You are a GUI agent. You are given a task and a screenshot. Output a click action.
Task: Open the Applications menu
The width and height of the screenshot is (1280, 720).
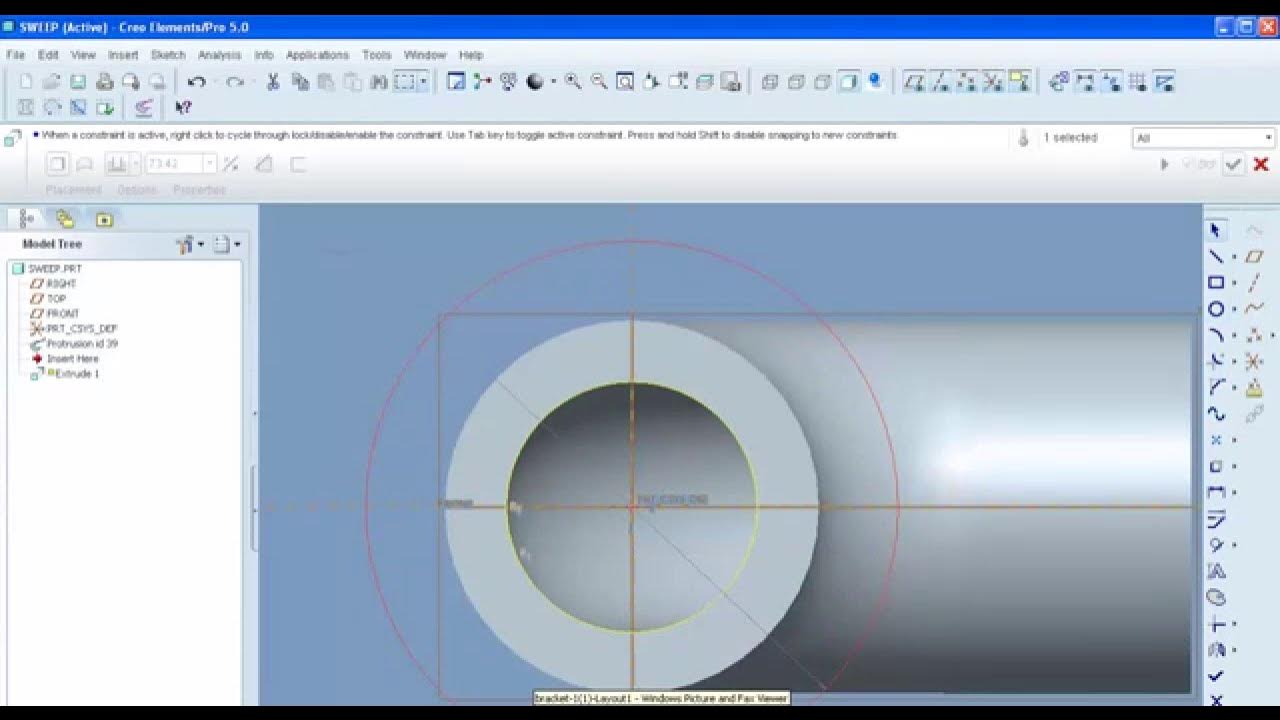coord(317,55)
